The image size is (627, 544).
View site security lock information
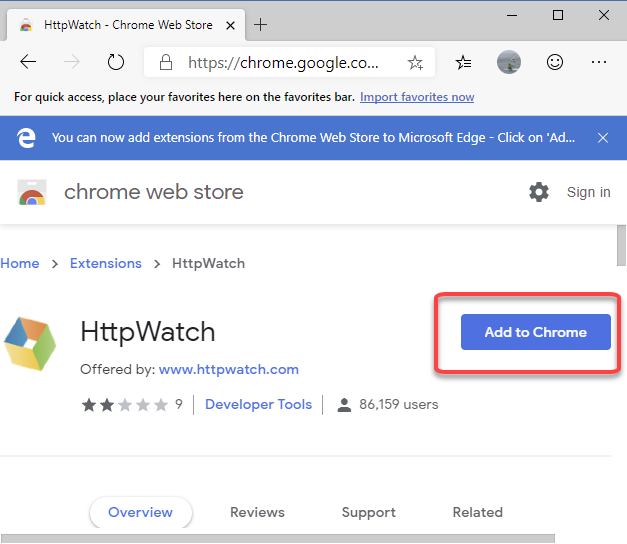166,62
